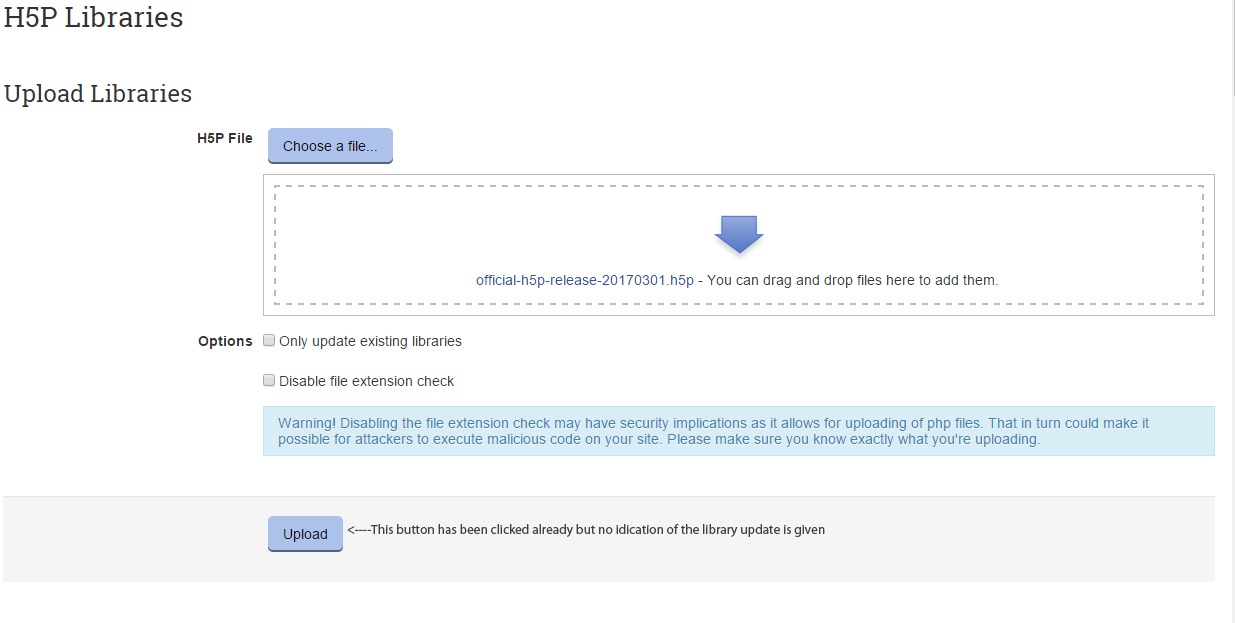The image size is (1235, 623).
Task: Enable Only update existing libraries checkbox
Action: (x=269, y=340)
